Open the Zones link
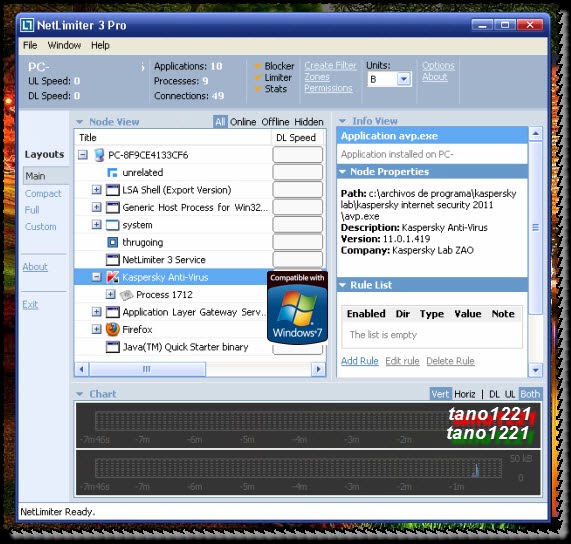 tap(317, 77)
